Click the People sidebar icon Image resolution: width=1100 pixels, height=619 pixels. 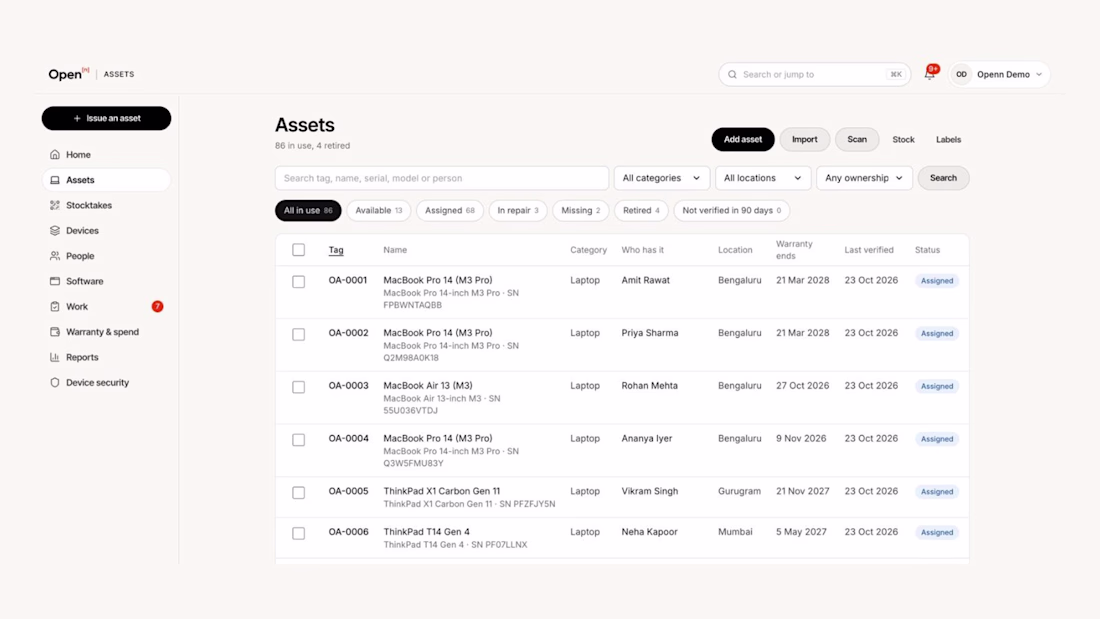point(55,256)
